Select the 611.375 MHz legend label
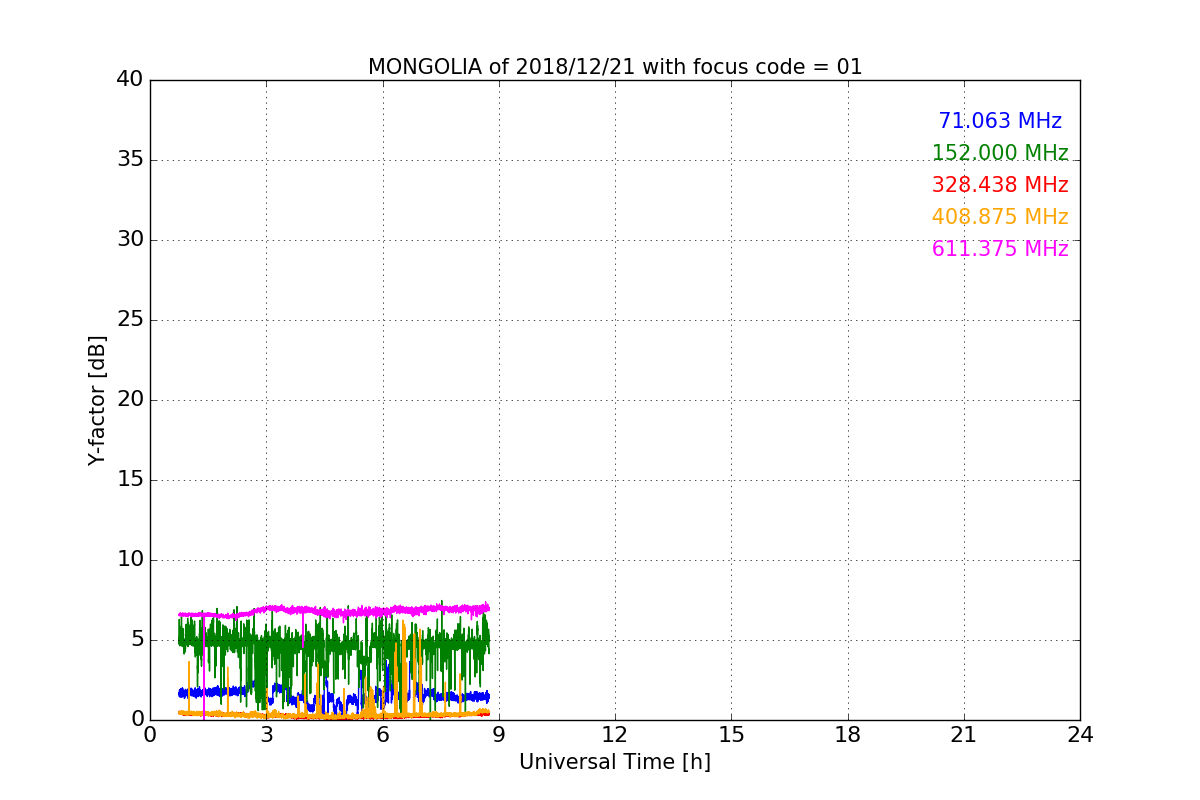 [x=1000, y=249]
